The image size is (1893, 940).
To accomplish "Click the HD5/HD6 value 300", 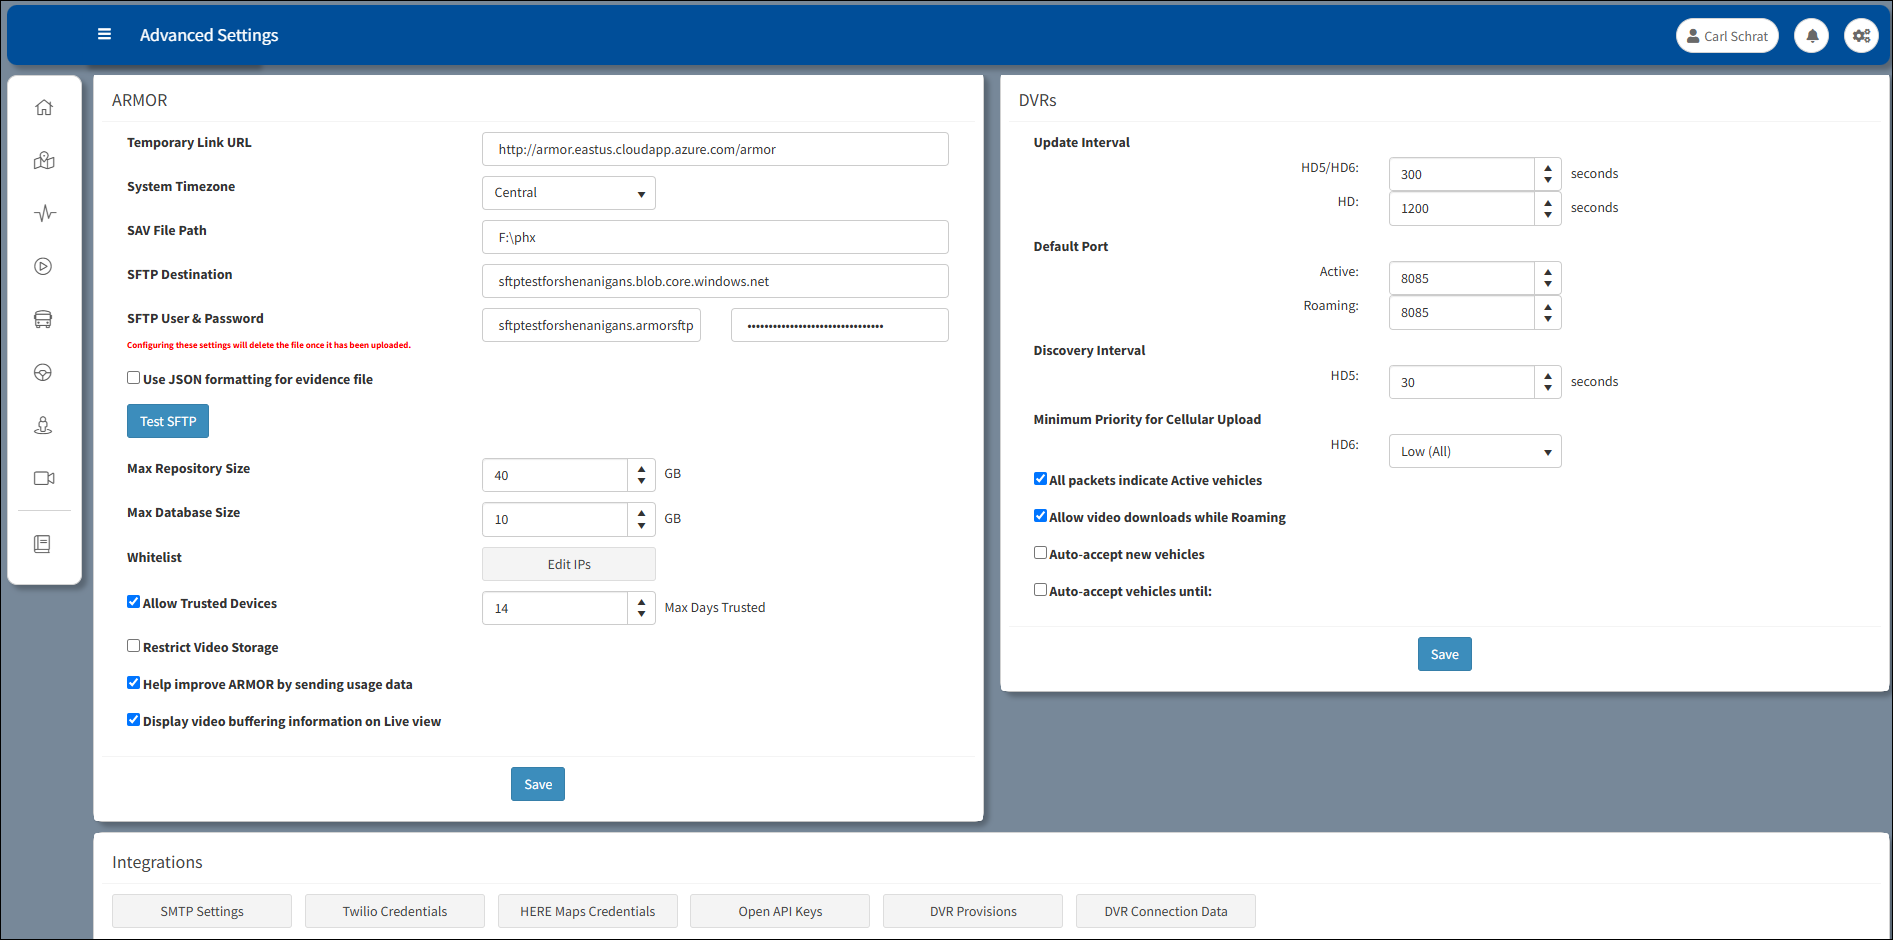I will pyautogui.click(x=1462, y=174).
